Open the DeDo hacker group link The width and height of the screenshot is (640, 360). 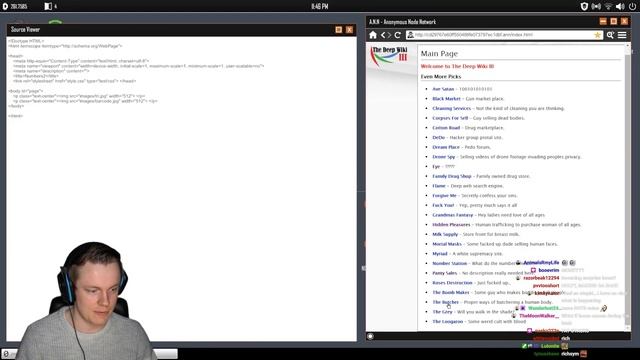(439, 138)
